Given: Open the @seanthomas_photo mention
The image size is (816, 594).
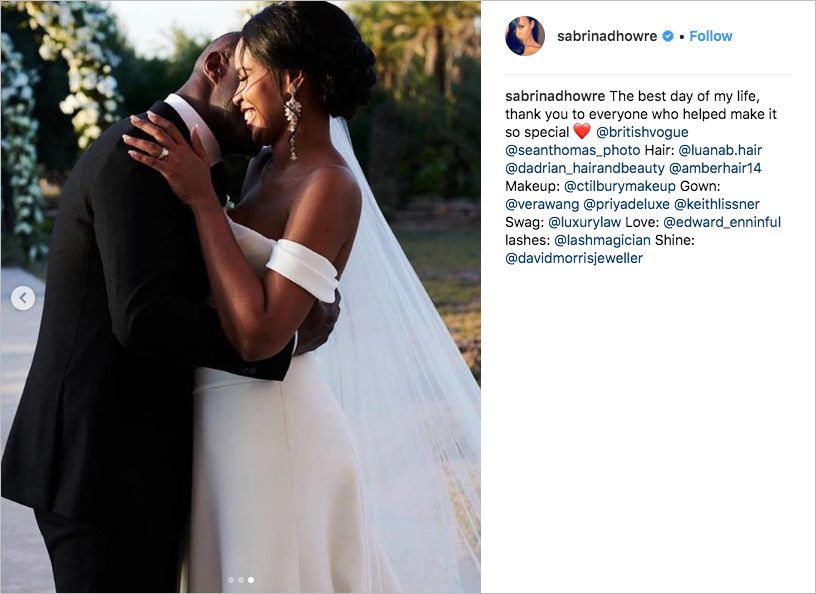Looking at the screenshot, I should [572, 150].
